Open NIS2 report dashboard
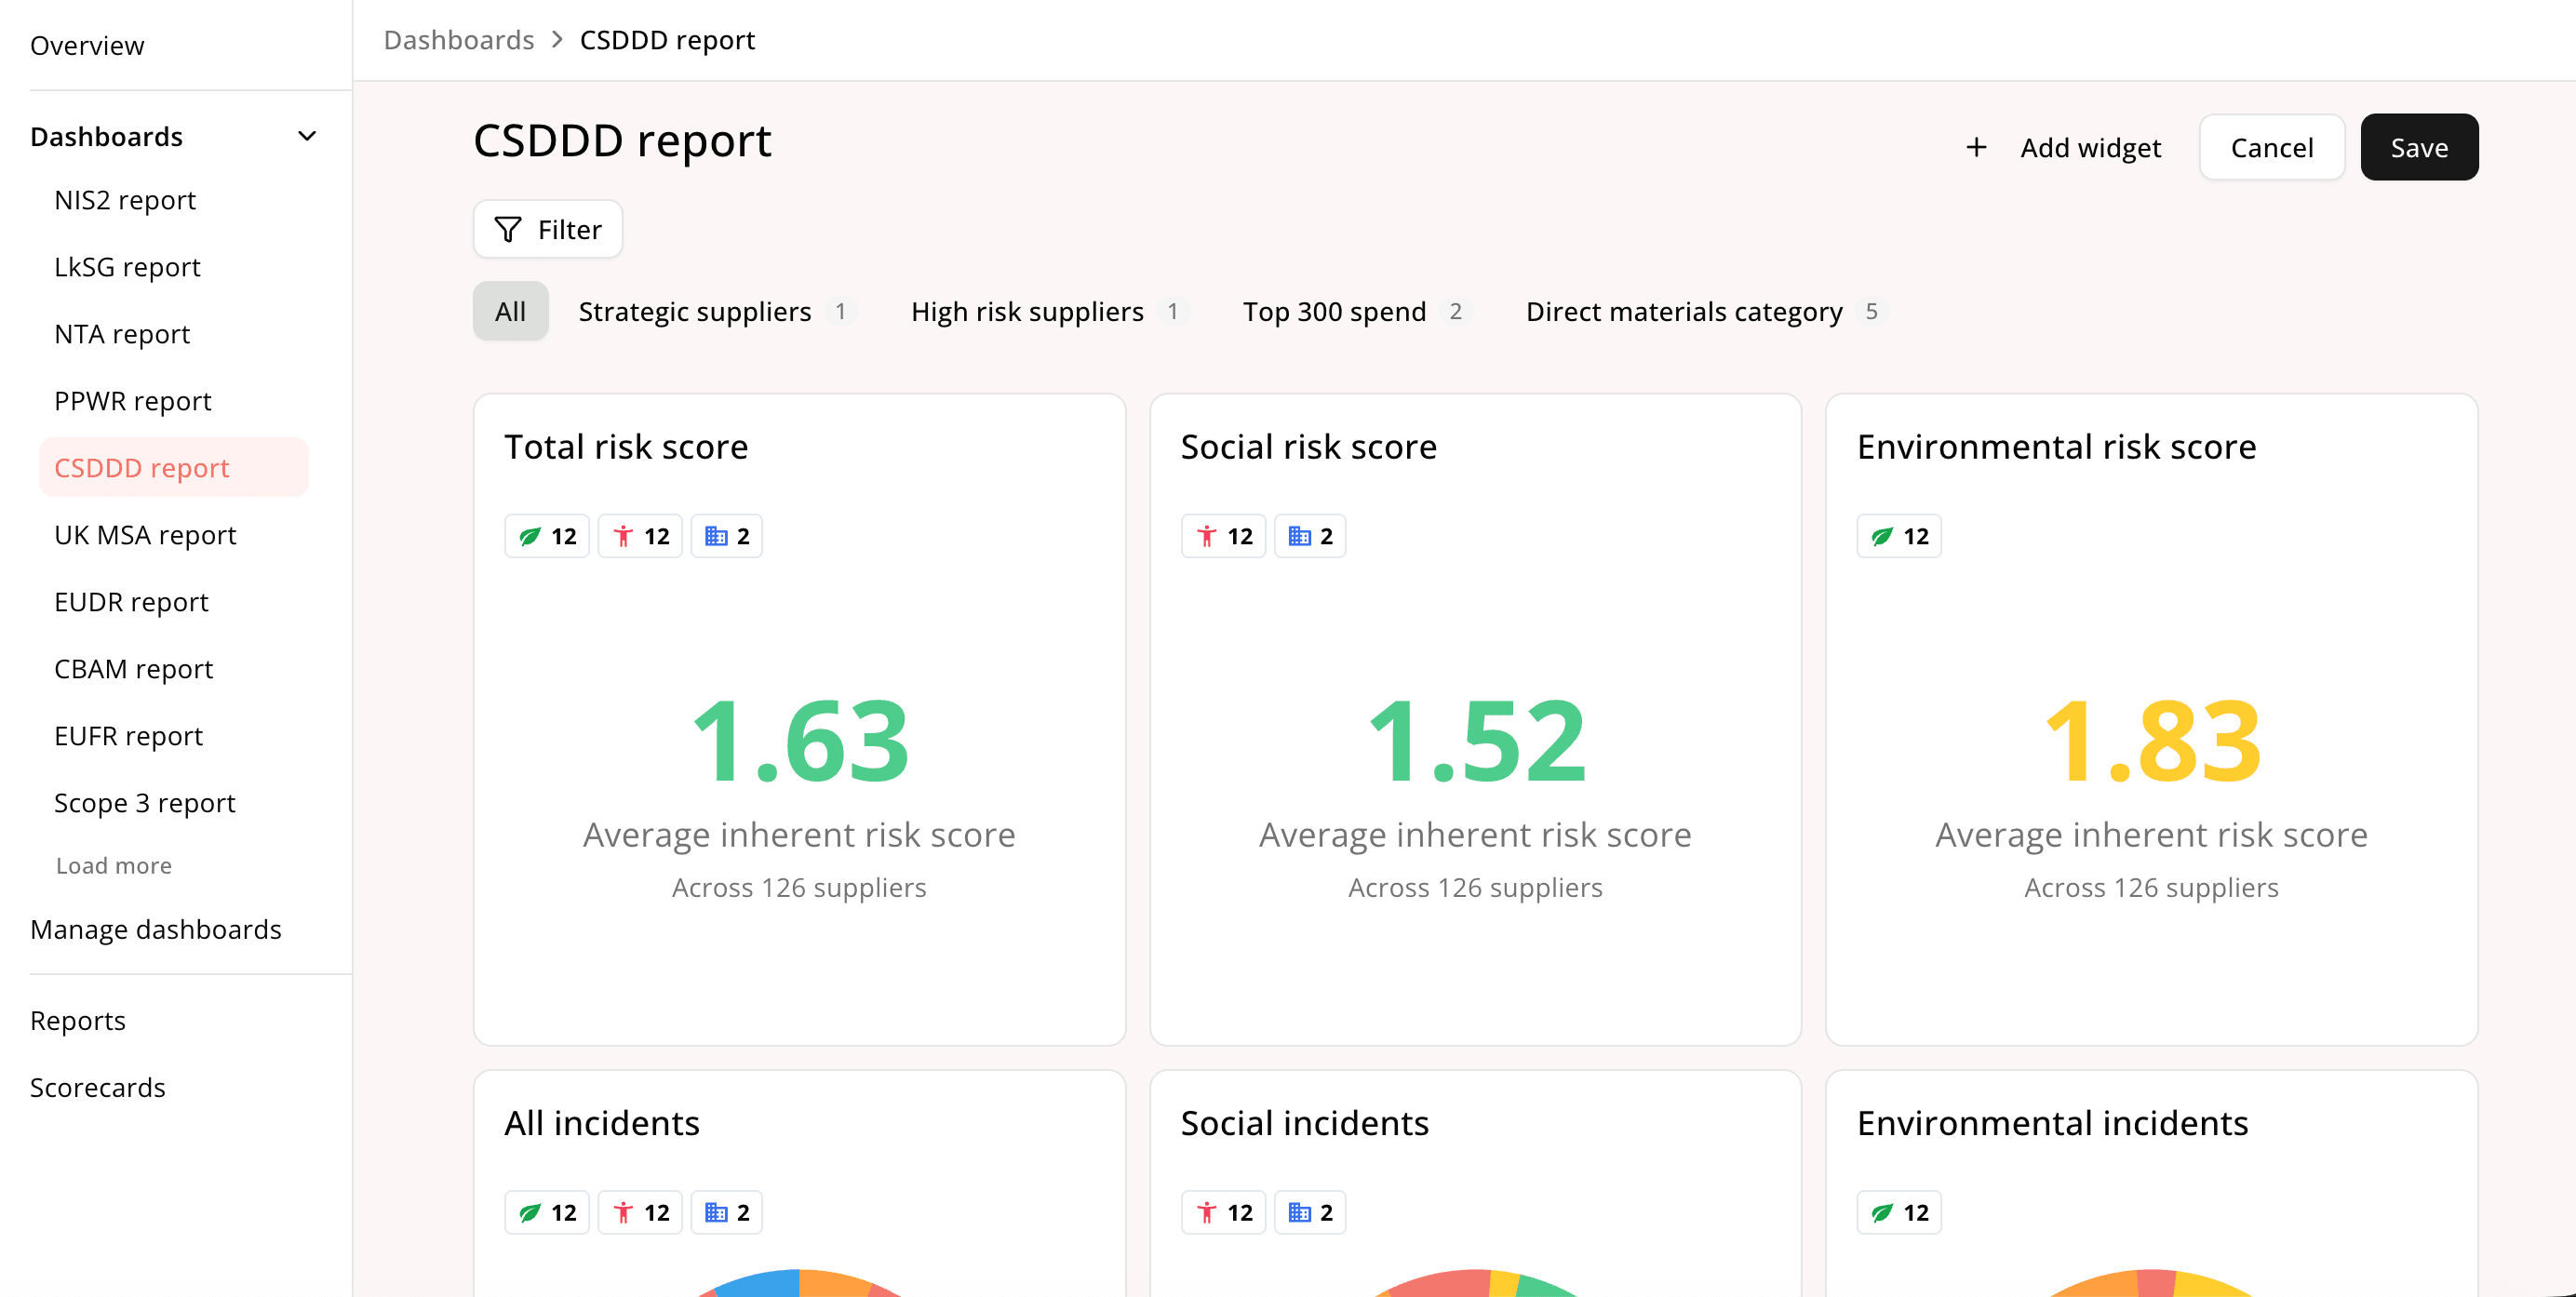 coord(125,200)
